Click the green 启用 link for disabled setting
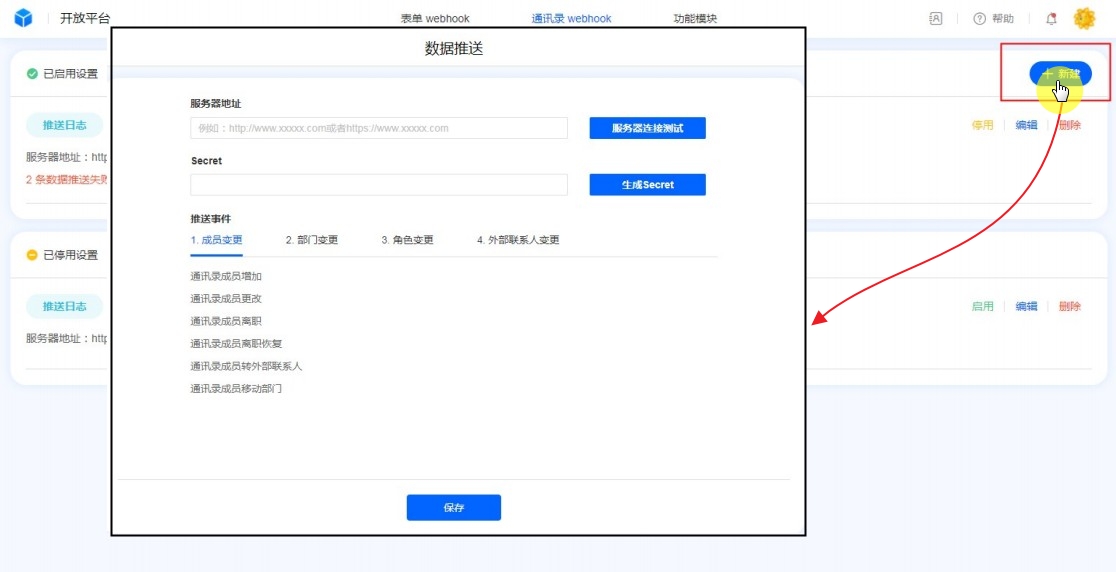Viewport: 1116px width, 572px height. (x=982, y=306)
